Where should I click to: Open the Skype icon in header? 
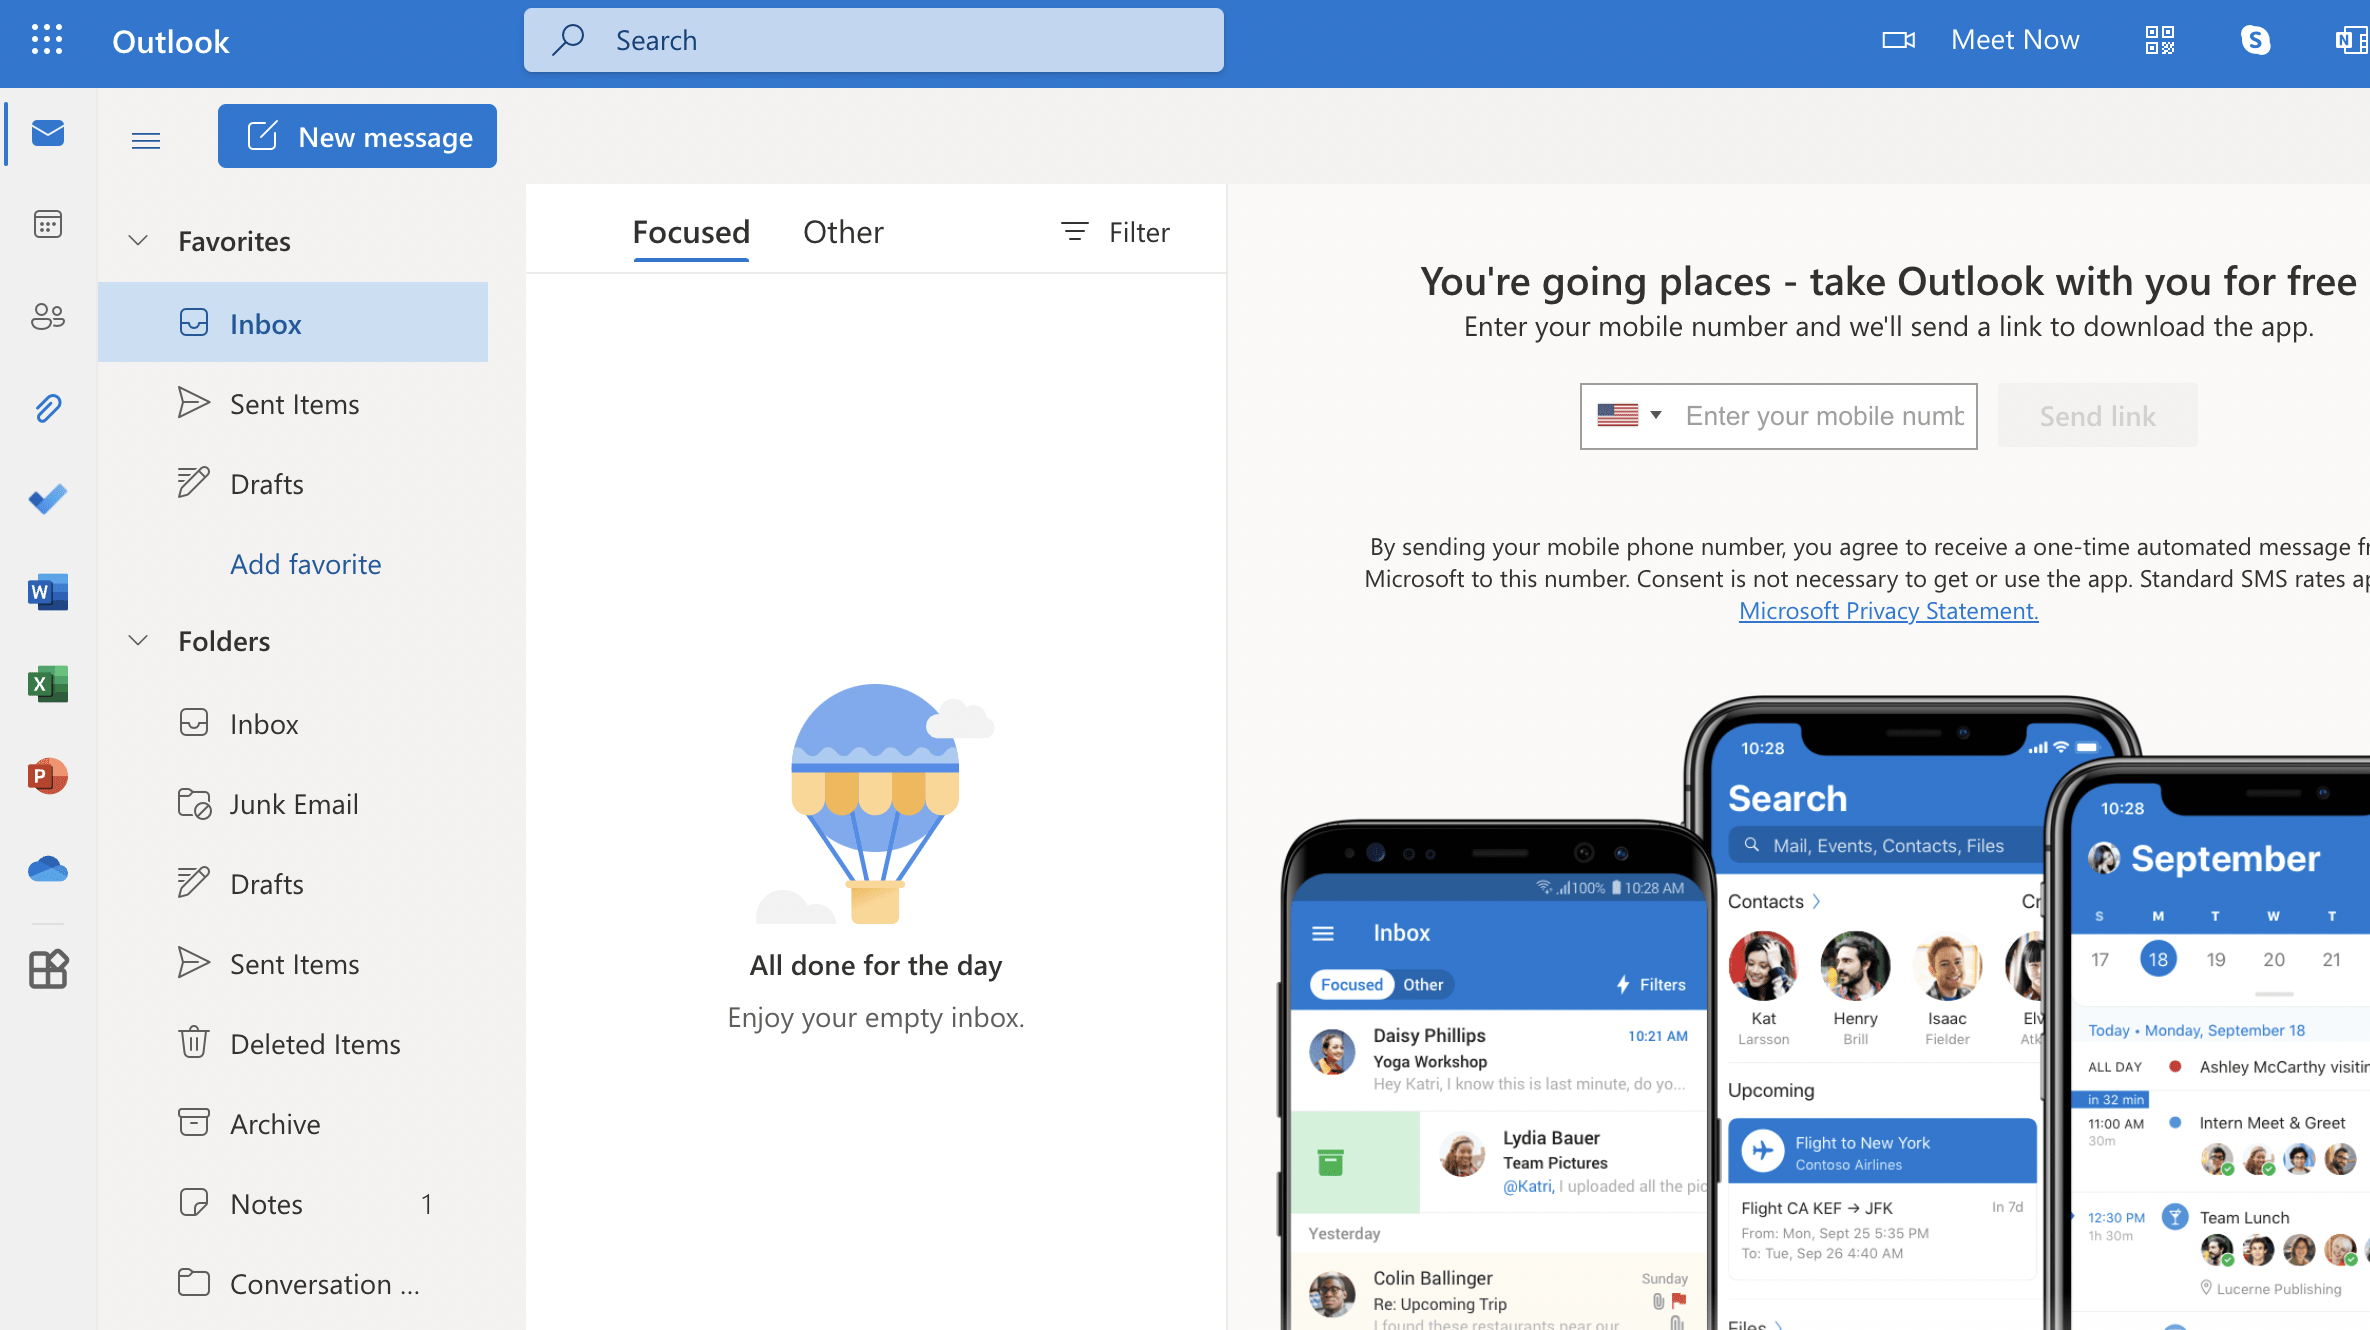2255,40
